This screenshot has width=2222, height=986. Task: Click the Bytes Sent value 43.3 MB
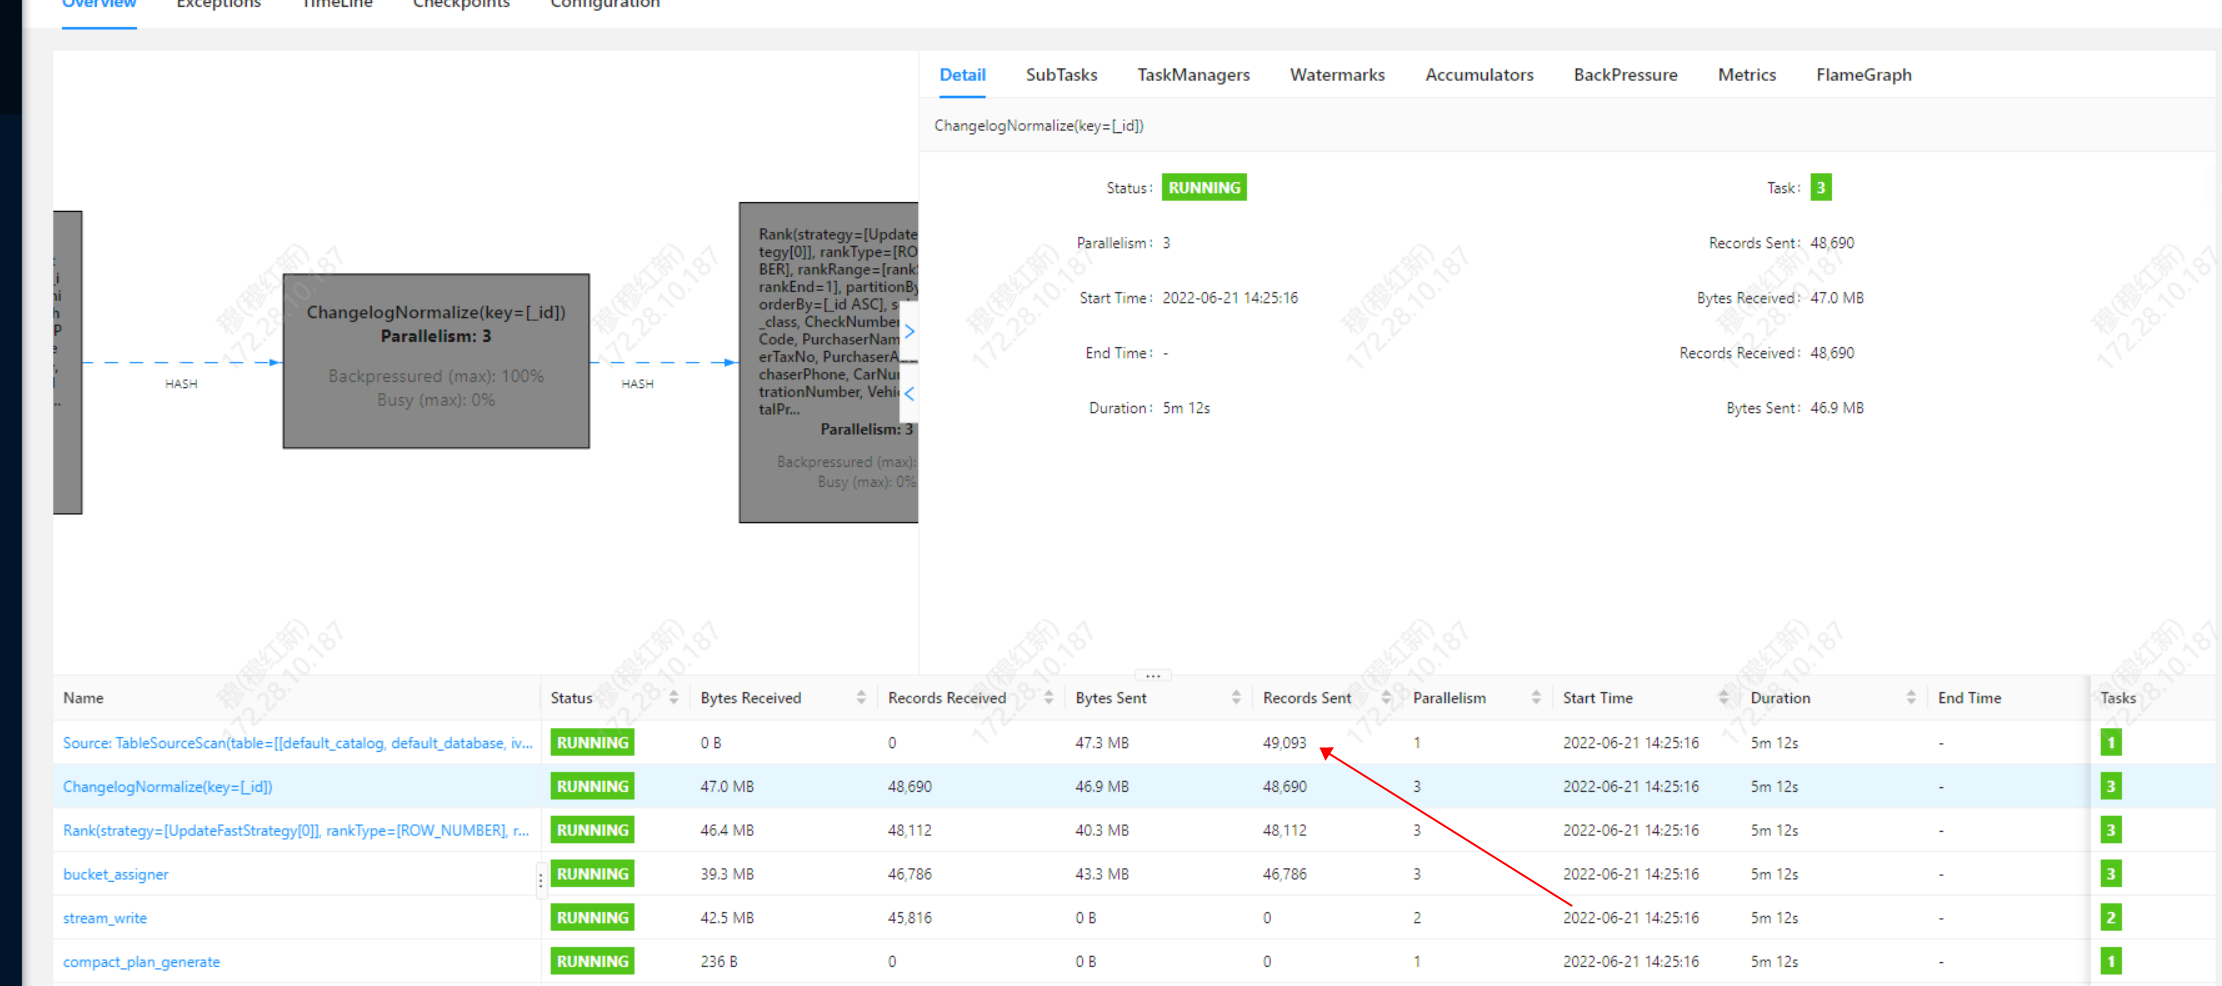click(1102, 875)
